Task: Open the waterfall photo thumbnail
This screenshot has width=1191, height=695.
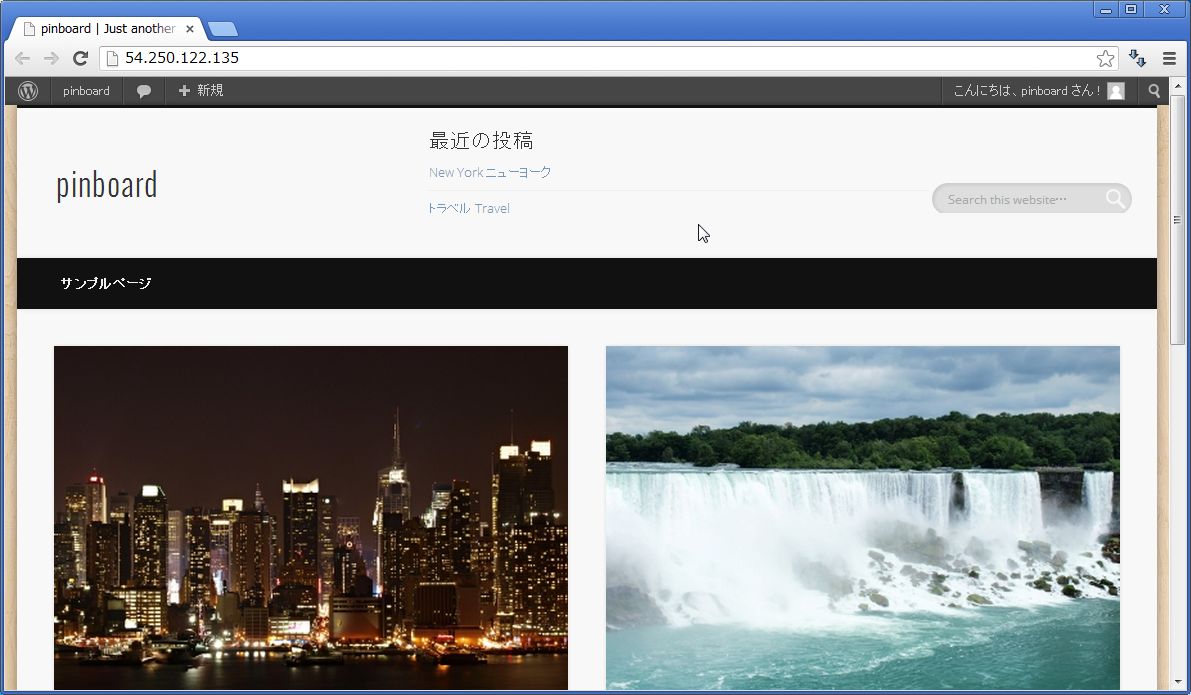Action: pyautogui.click(x=862, y=518)
